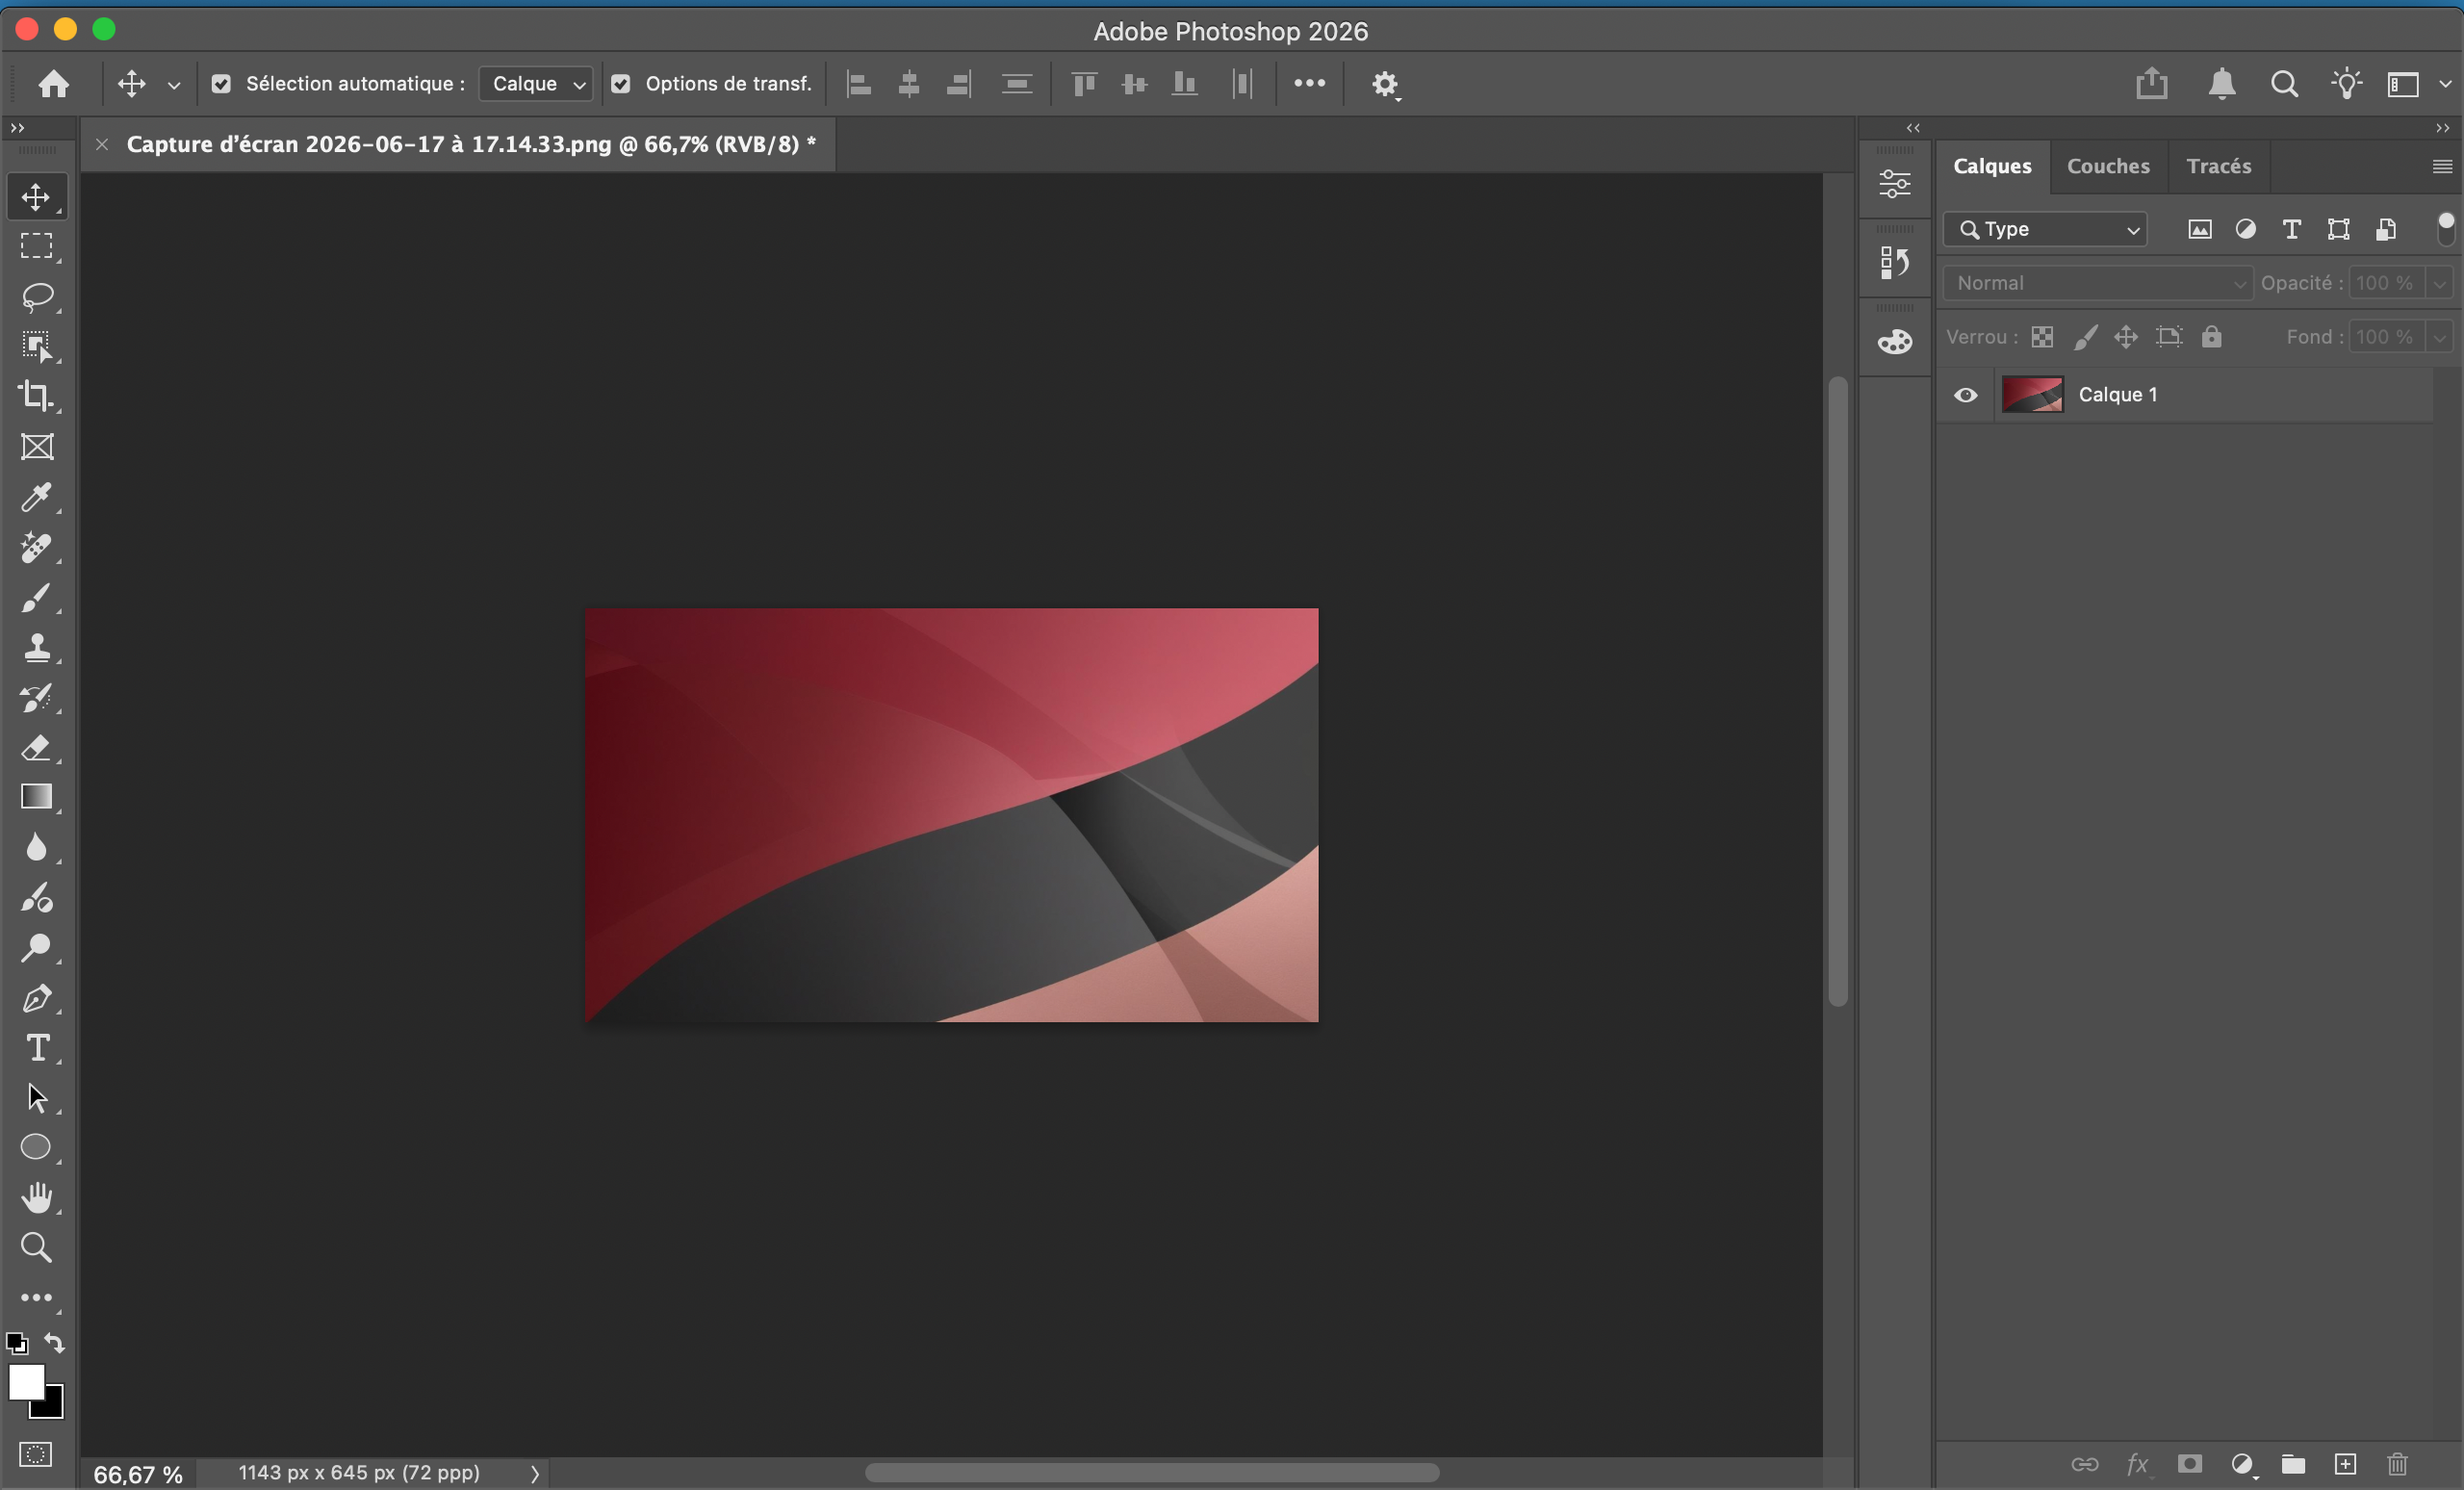
Task: Open the layer filter Type dropdown
Action: [x=2045, y=229]
